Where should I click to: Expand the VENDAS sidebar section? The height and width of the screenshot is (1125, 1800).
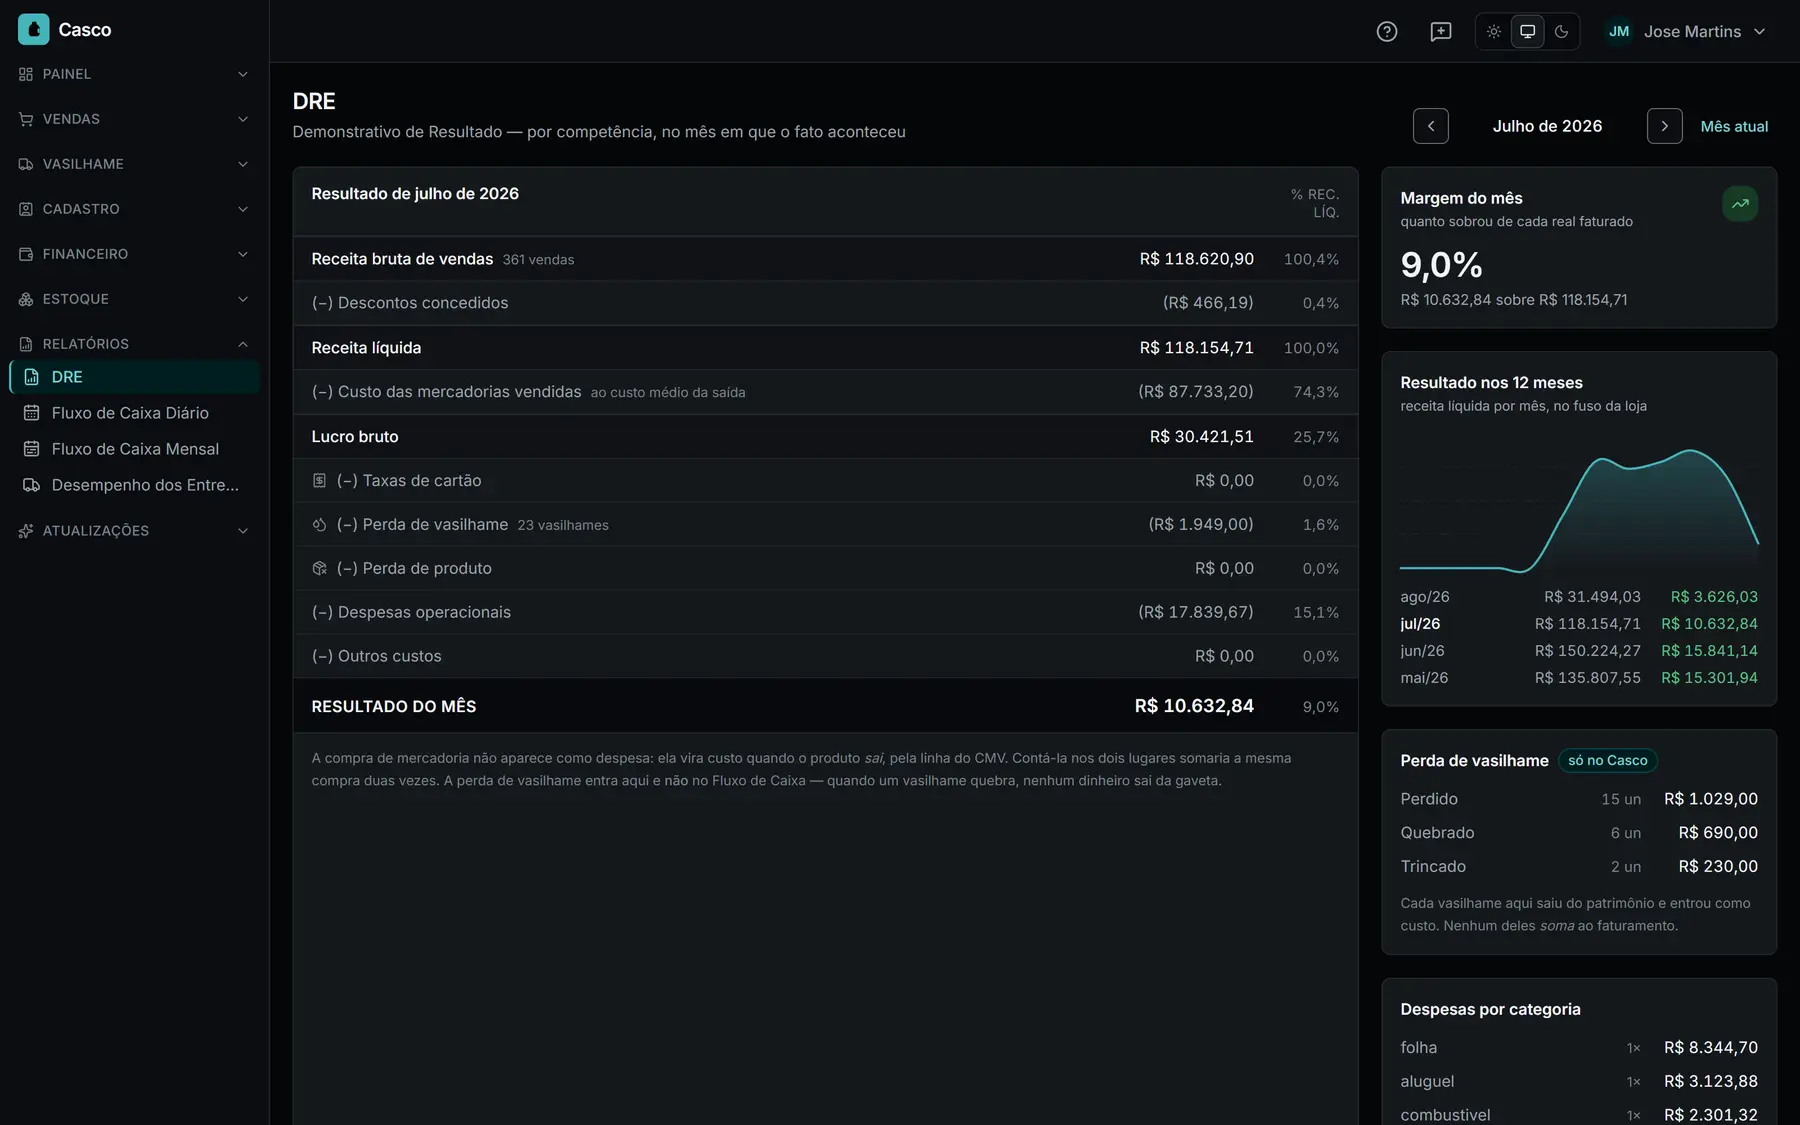pos(134,119)
